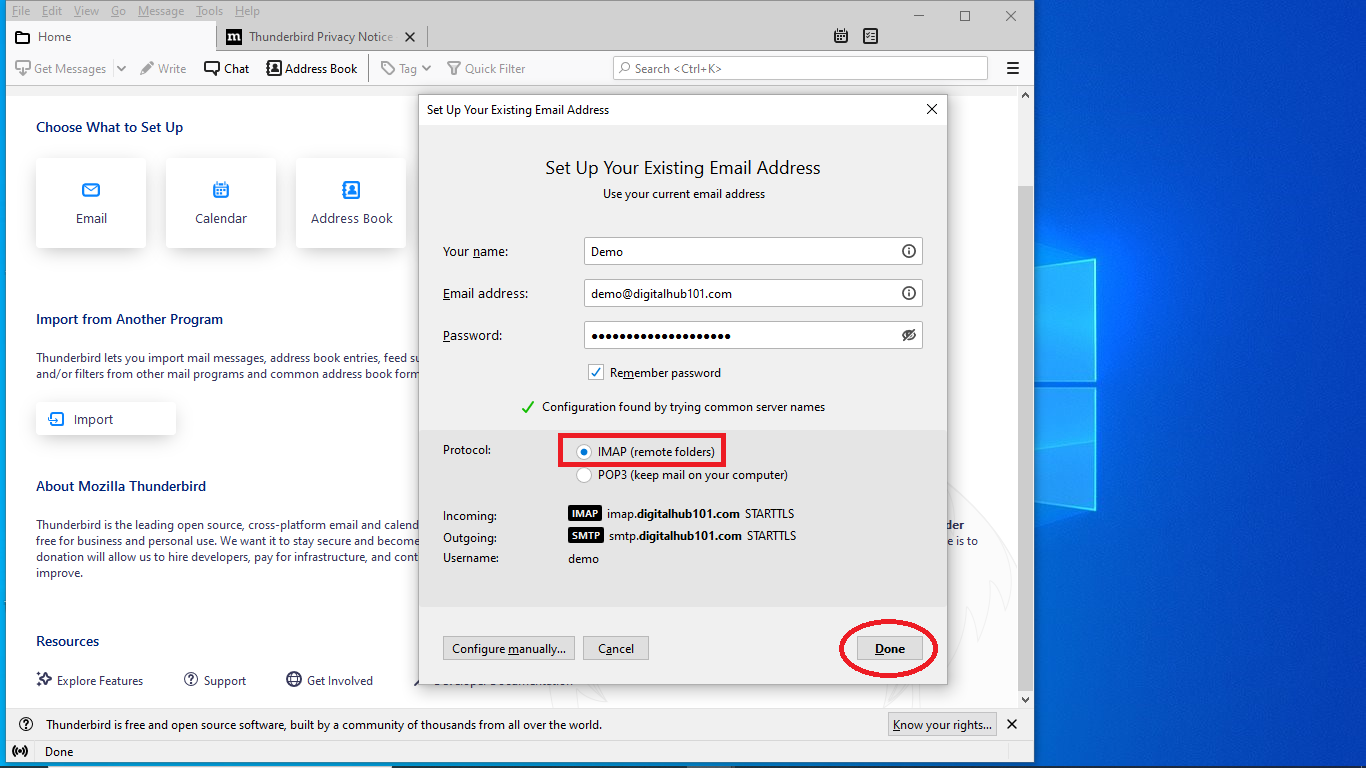Switch to the Home tab
The width and height of the screenshot is (1366, 768).
[x=111, y=37]
